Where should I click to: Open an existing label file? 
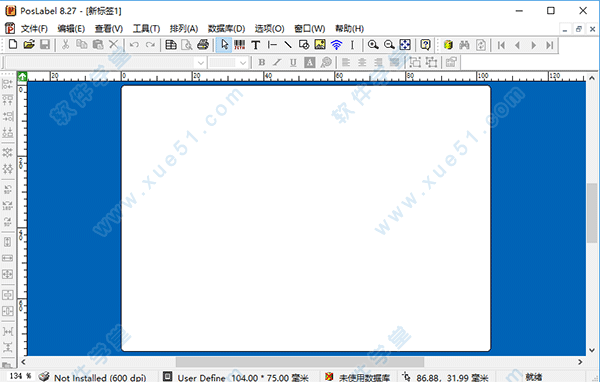point(29,45)
